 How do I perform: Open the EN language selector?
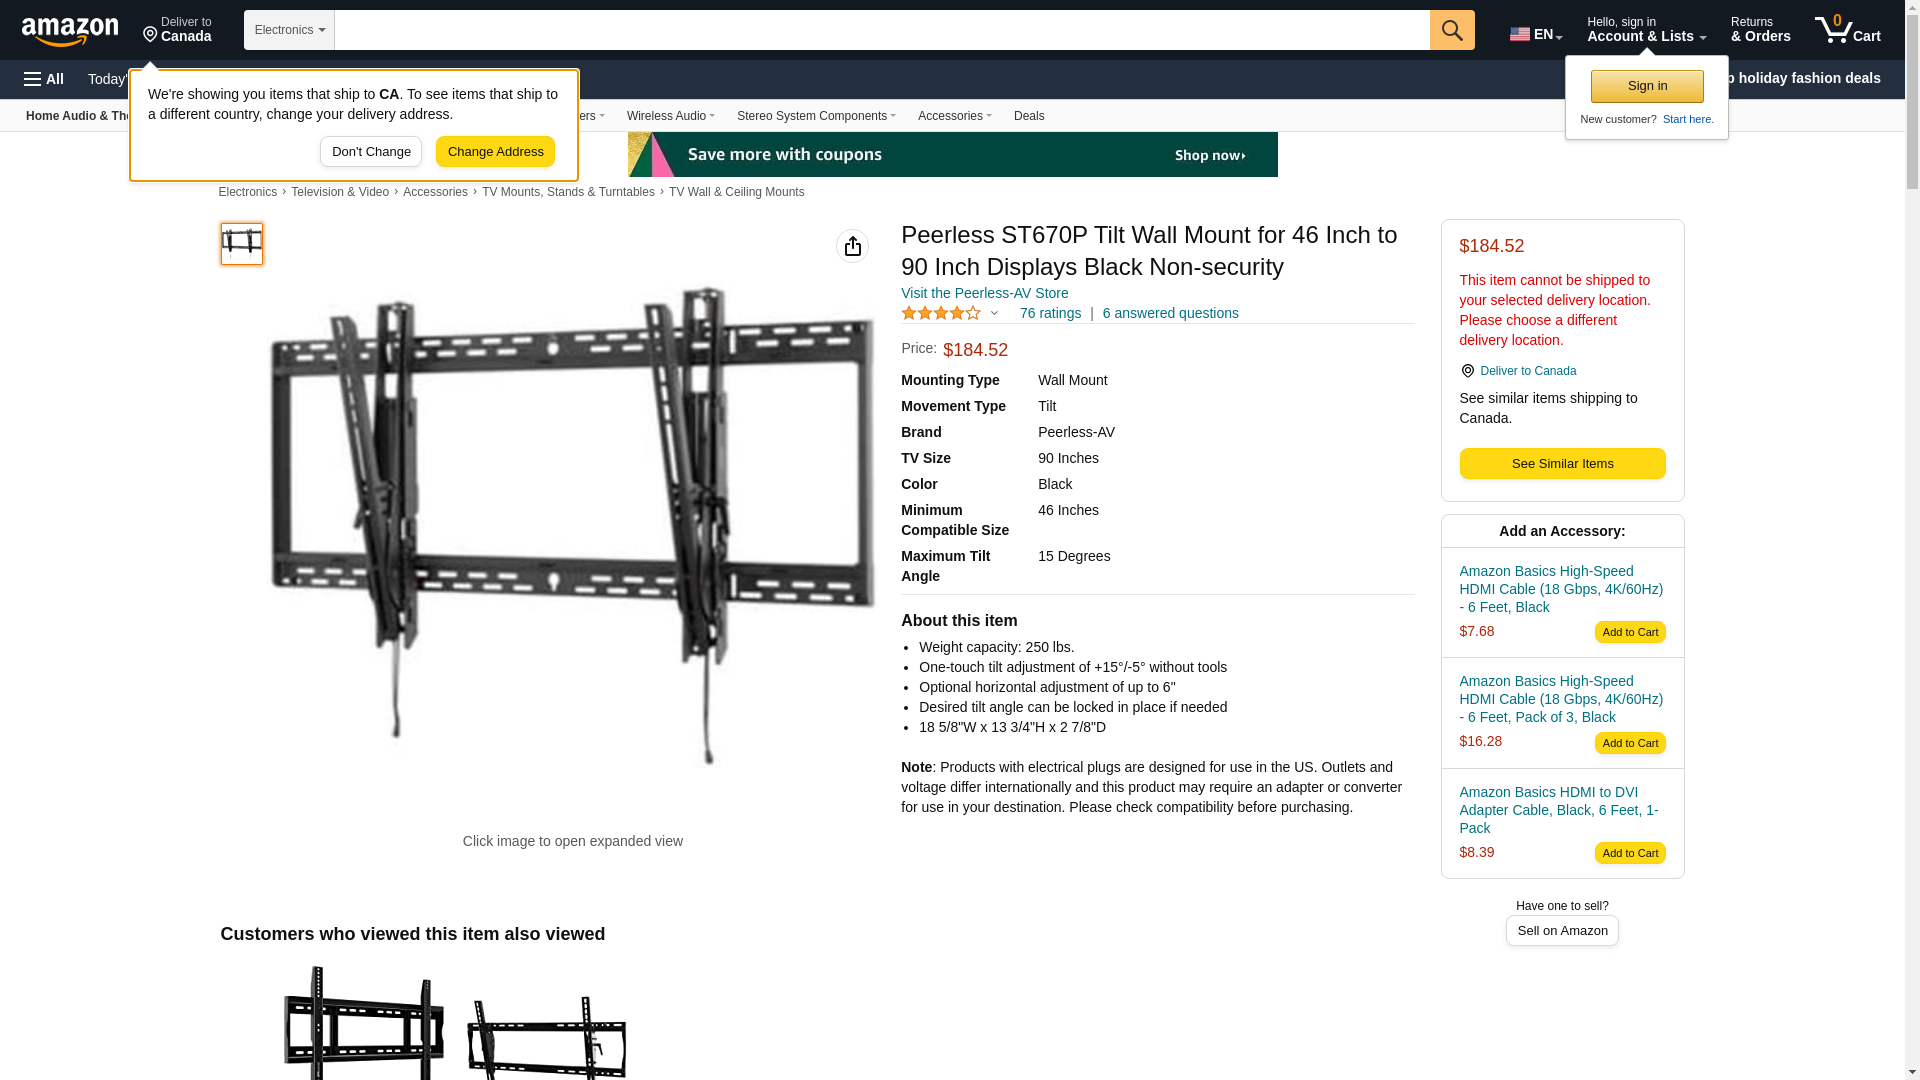coord(1536,34)
